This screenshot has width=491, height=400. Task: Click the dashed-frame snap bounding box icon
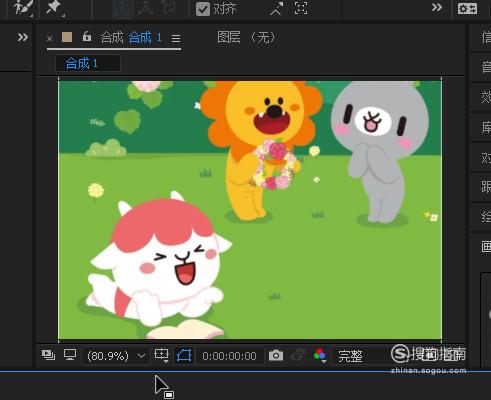pyautogui.click(x=301, y=8)
